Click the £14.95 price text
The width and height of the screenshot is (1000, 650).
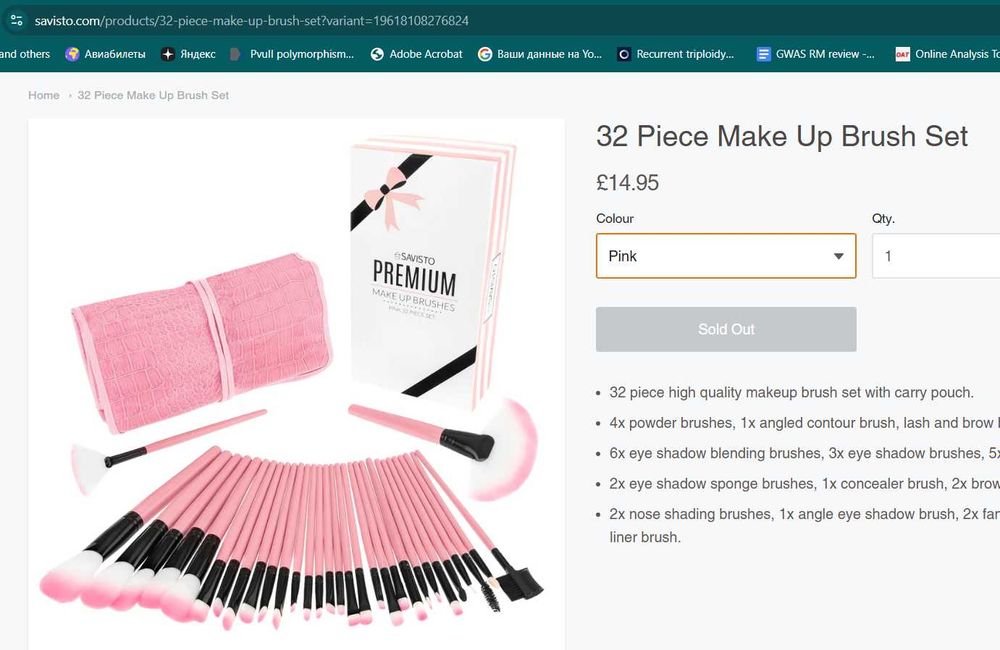coord(627,182)
